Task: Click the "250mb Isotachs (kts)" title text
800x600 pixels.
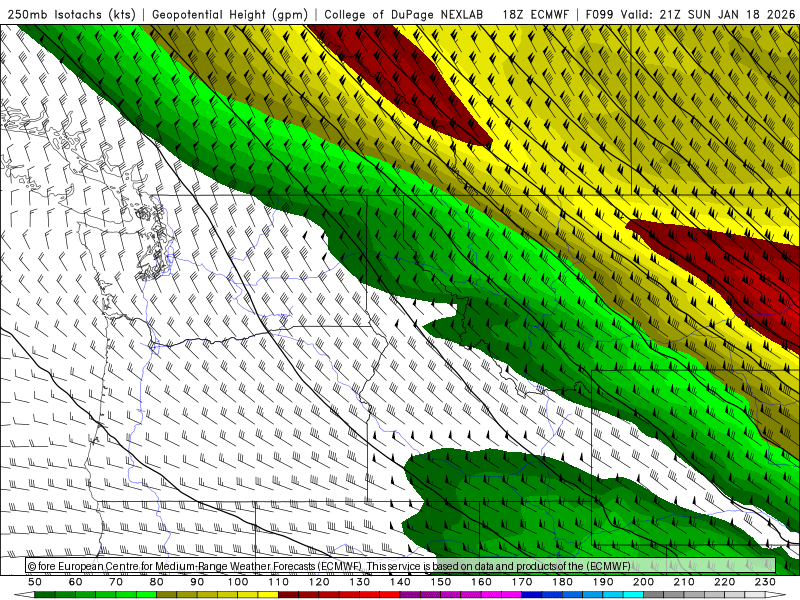Action: coord(71,15)
